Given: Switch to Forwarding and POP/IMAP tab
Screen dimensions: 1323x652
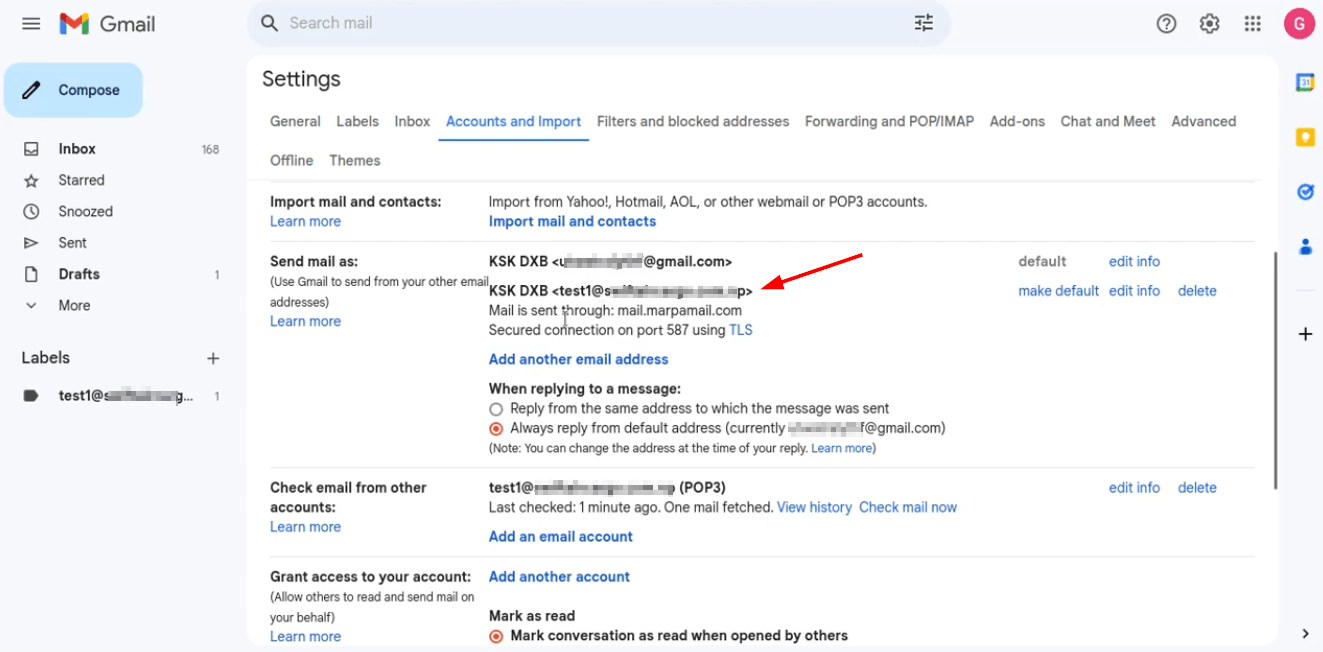Looking at the screenshot, I should click(x=889, y=121).
